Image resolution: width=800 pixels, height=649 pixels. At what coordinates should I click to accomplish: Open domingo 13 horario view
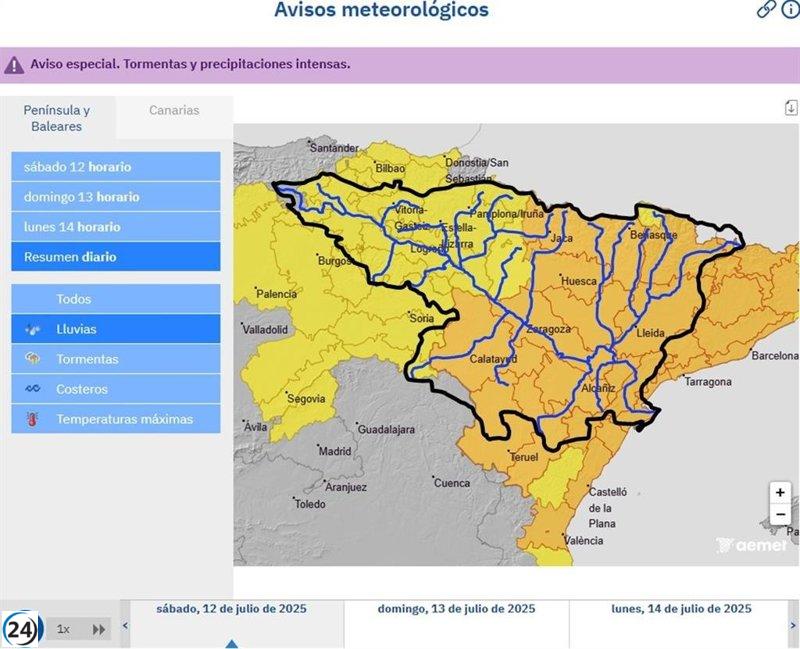[116, 197]
